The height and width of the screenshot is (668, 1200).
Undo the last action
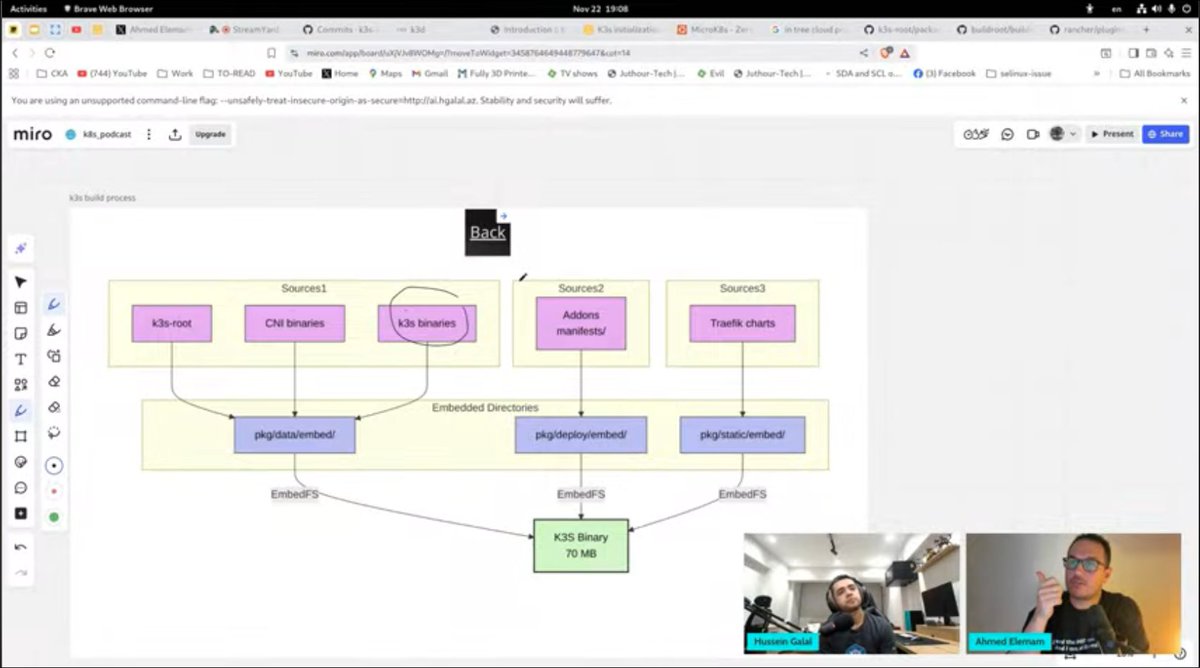[20, 548]
